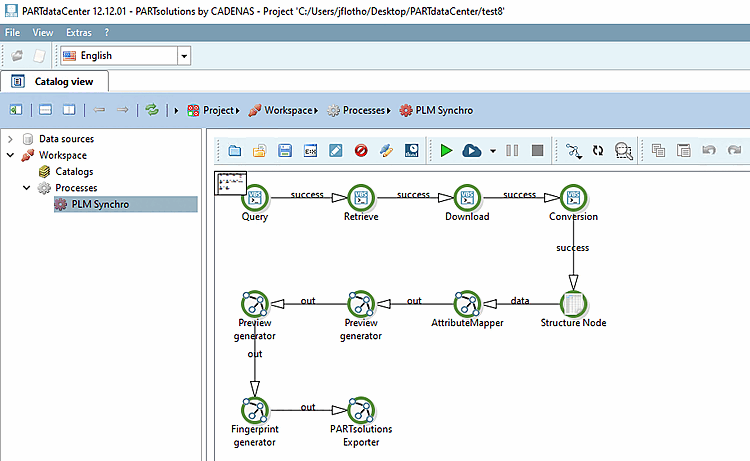The height and width of the screenshot is (461, 750).
Task: Pause the running process
Action: point(512,151)
